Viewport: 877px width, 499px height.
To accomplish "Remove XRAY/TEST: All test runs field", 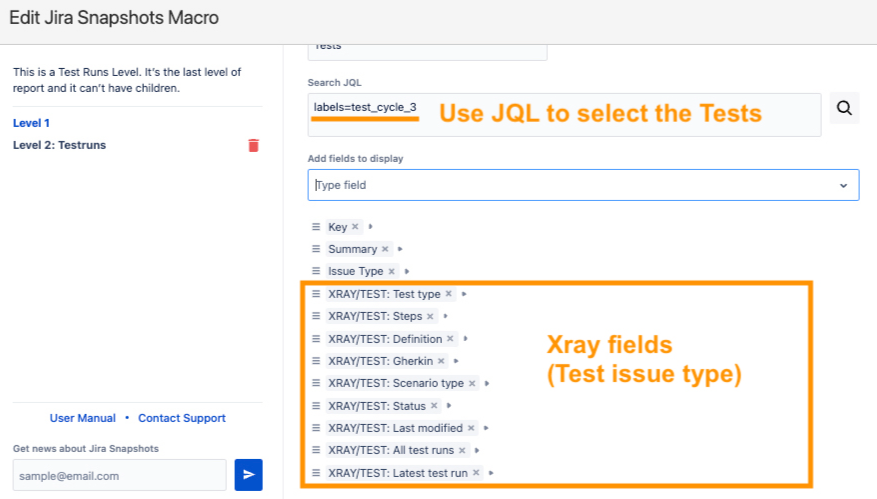I will click(x=463, y=450).
